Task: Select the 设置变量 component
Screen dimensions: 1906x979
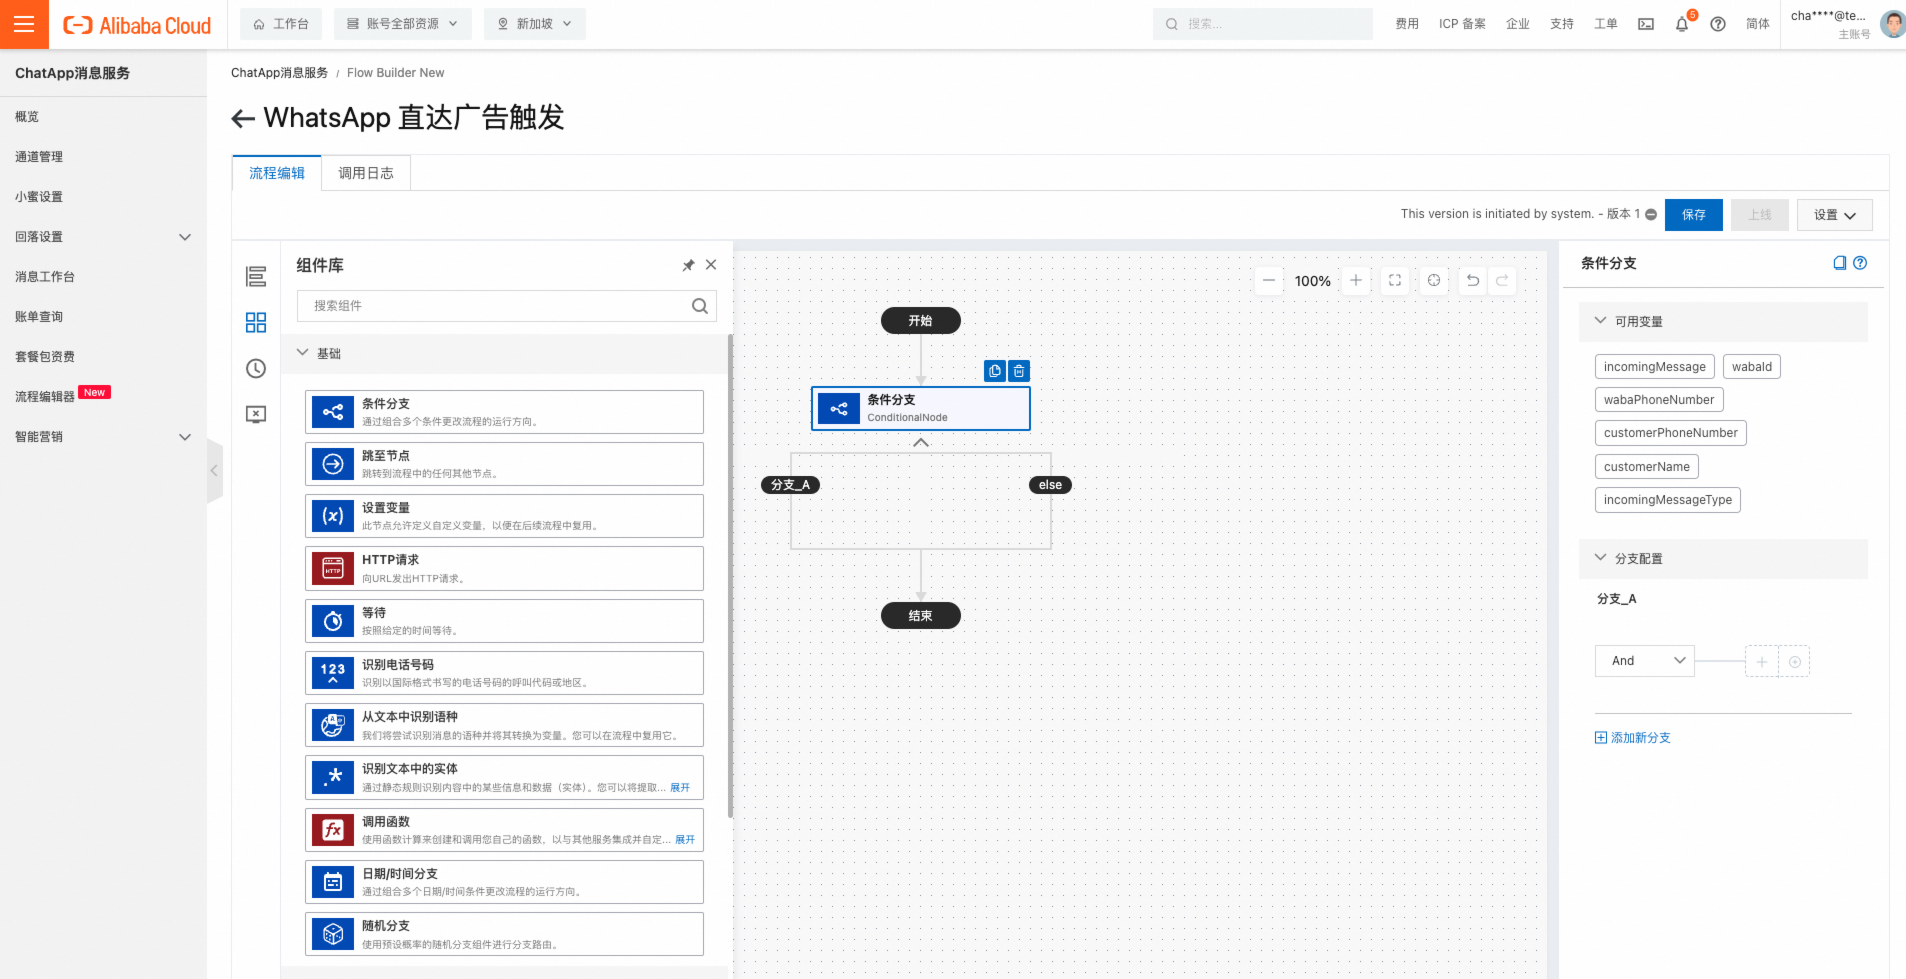Action: click(x=504, y=516)
